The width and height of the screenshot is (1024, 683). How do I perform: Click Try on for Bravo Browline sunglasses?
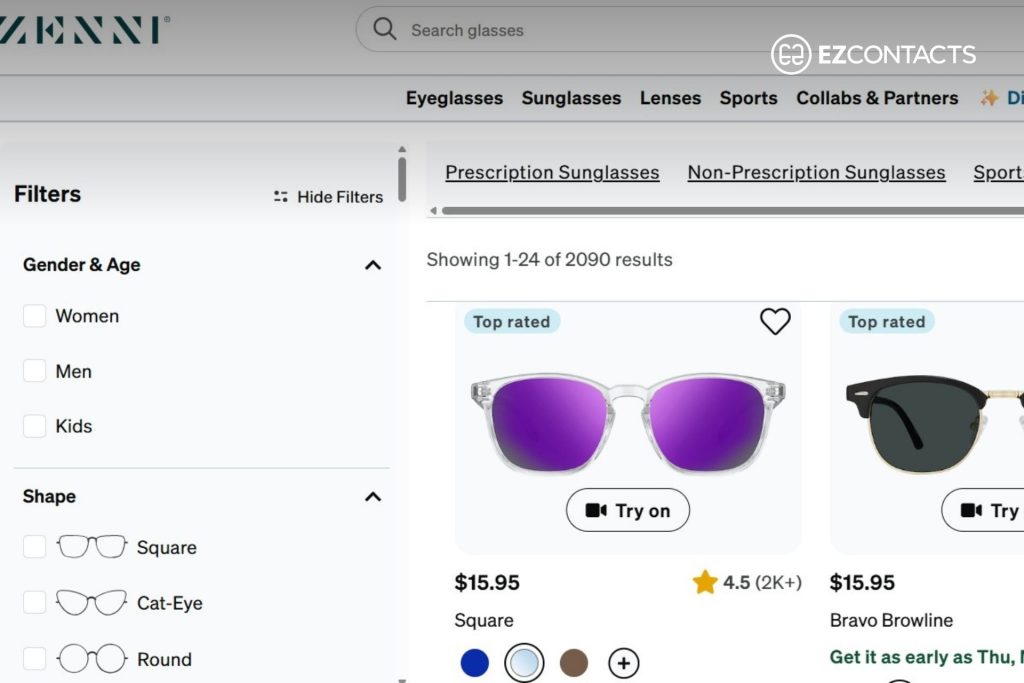983,510
